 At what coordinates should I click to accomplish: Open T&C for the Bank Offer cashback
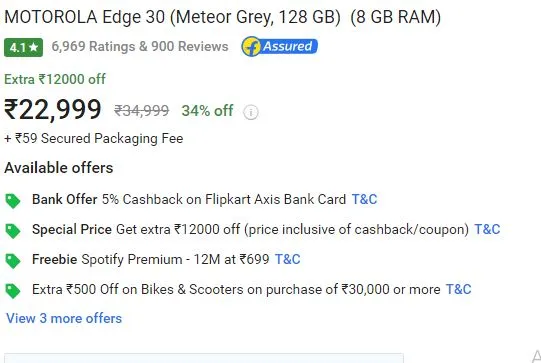[364, 199]
